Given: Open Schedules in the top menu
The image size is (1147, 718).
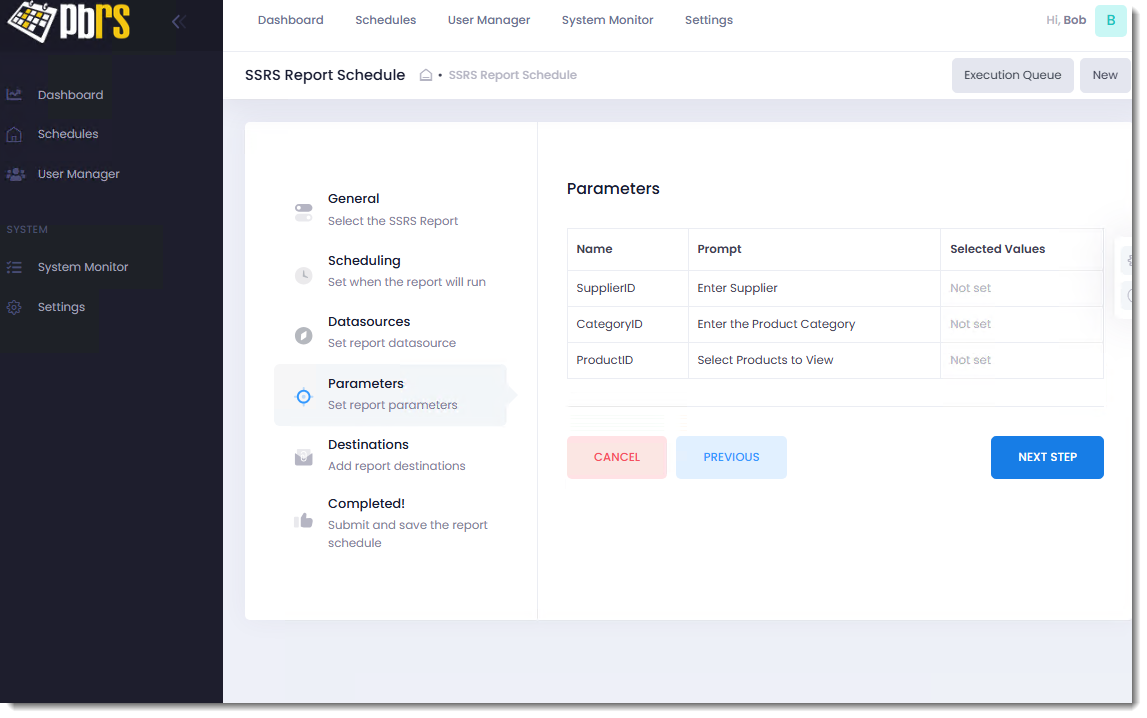Looking at the screenshot, I should tap(385, 20).
